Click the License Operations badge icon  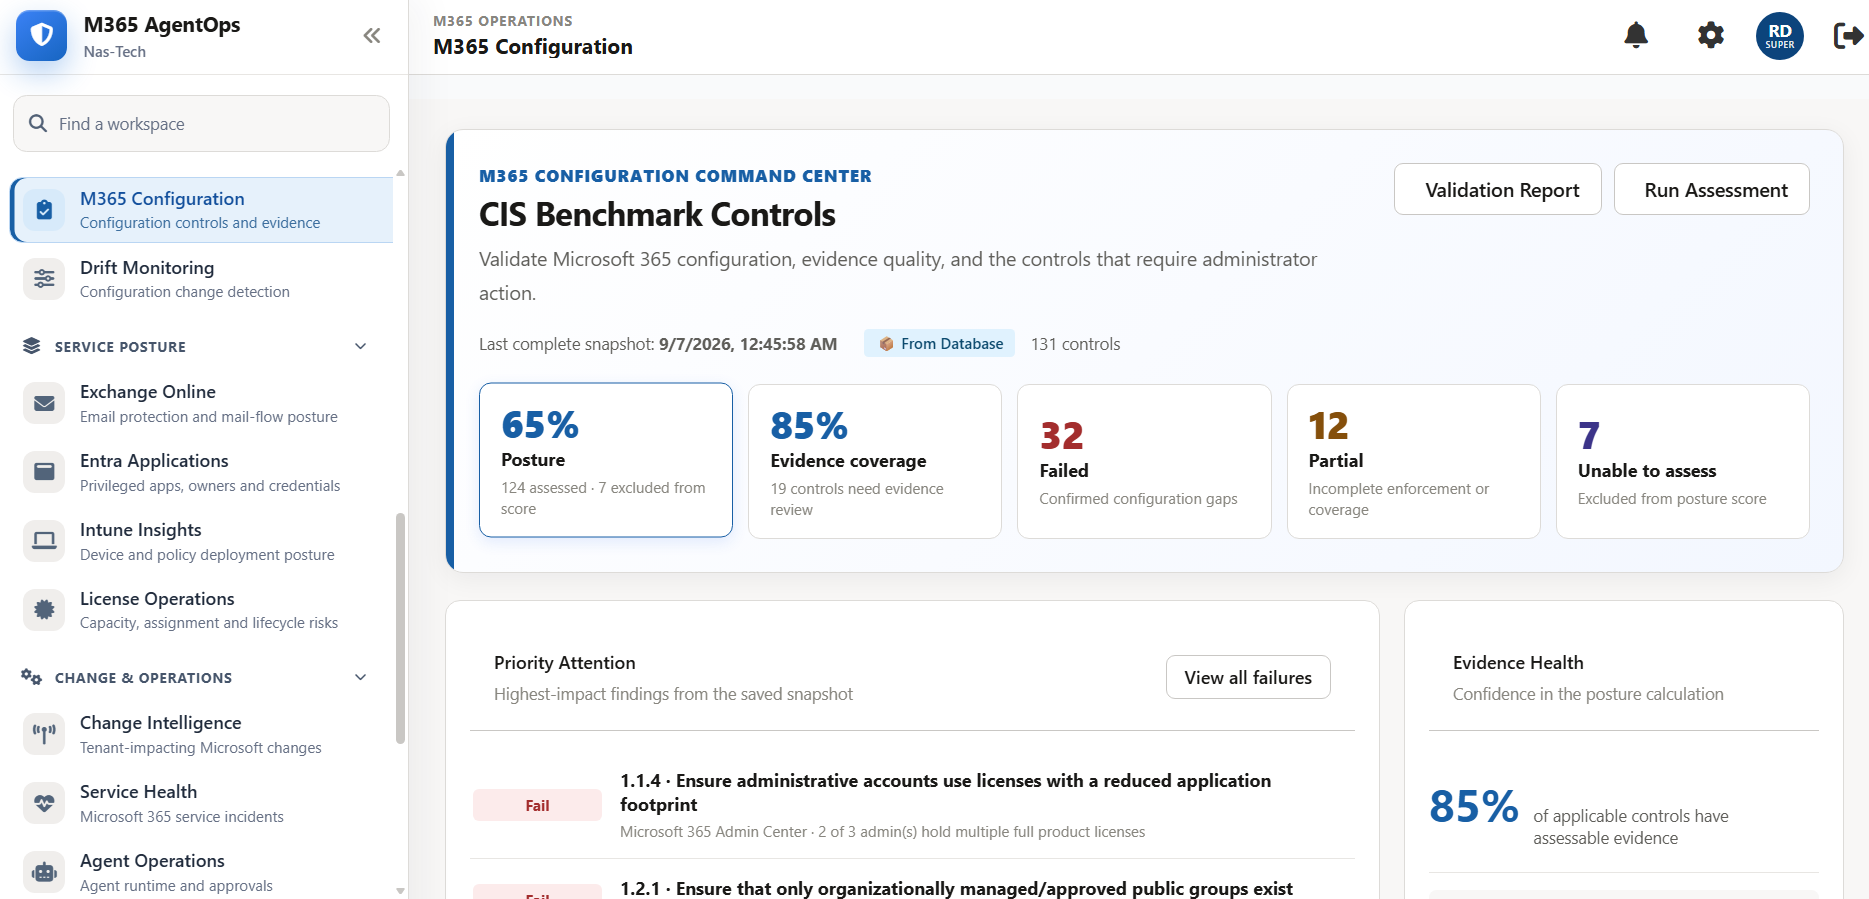(x=44, y=610)
